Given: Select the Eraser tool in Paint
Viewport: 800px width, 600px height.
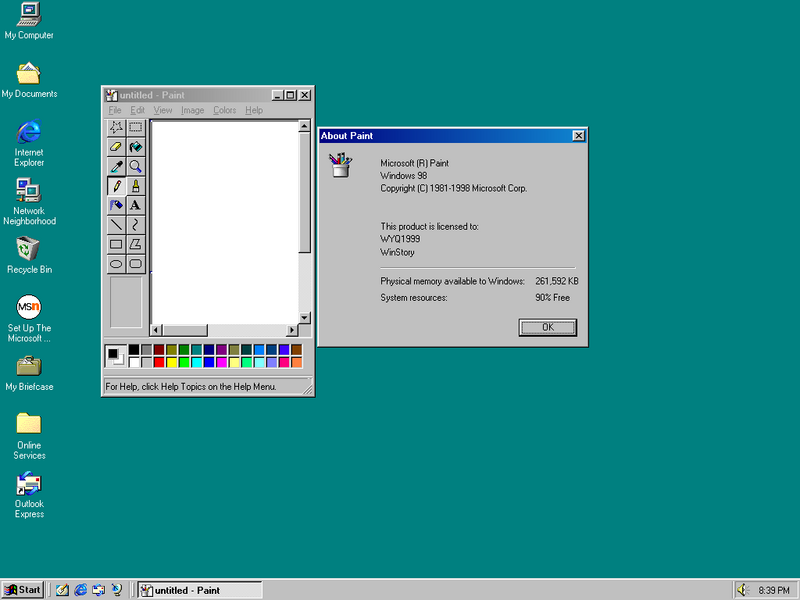Looking at the screenshot, I should pos(116,147).
